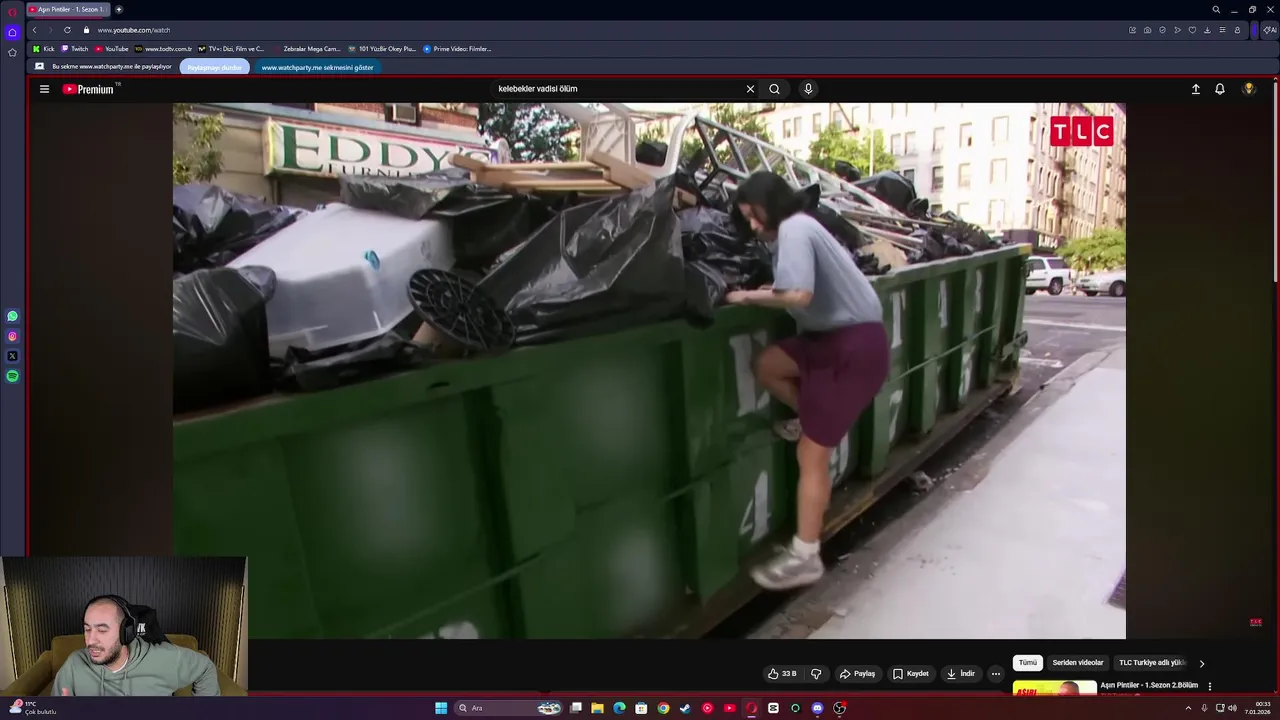
Task: Clear the YouTube search text with the X
Action: pyautogui.click(x=750, y=89)
